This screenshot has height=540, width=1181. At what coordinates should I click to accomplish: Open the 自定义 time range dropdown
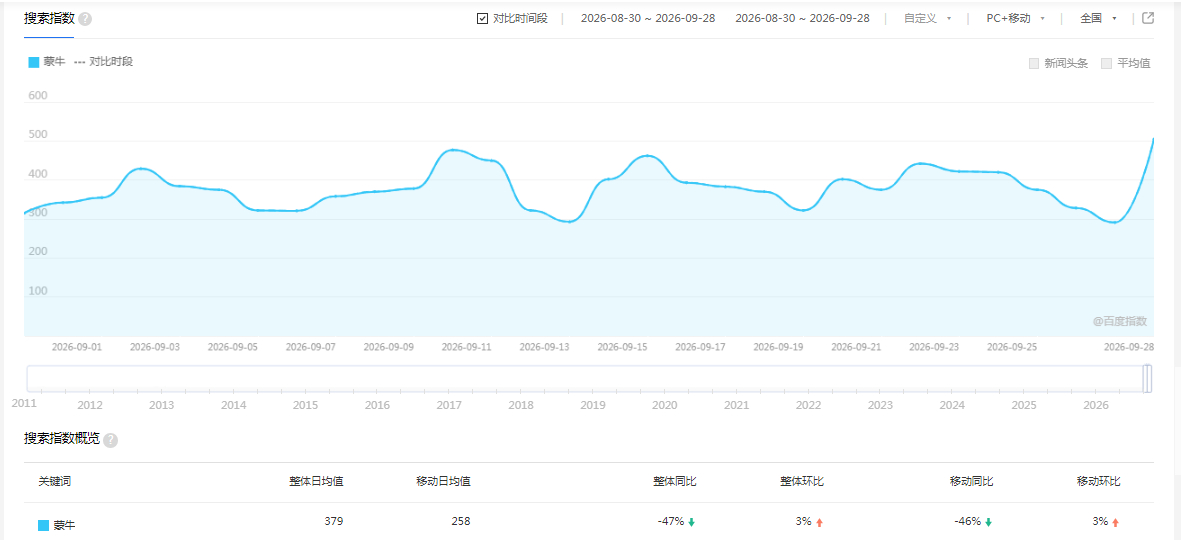(928, 18)
